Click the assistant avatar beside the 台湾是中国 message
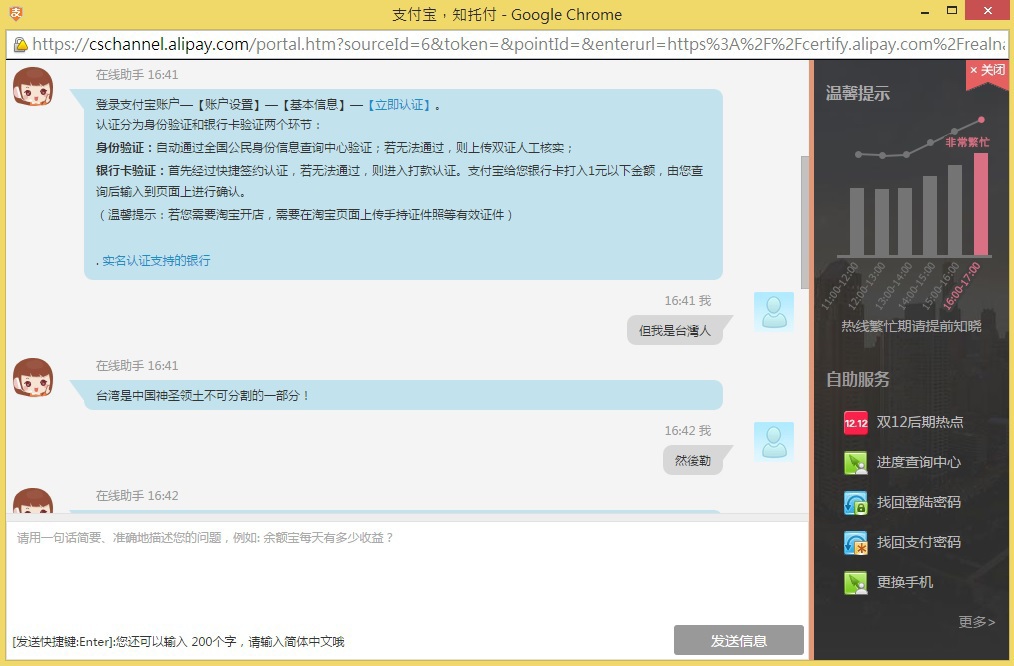 click(33, 378)
